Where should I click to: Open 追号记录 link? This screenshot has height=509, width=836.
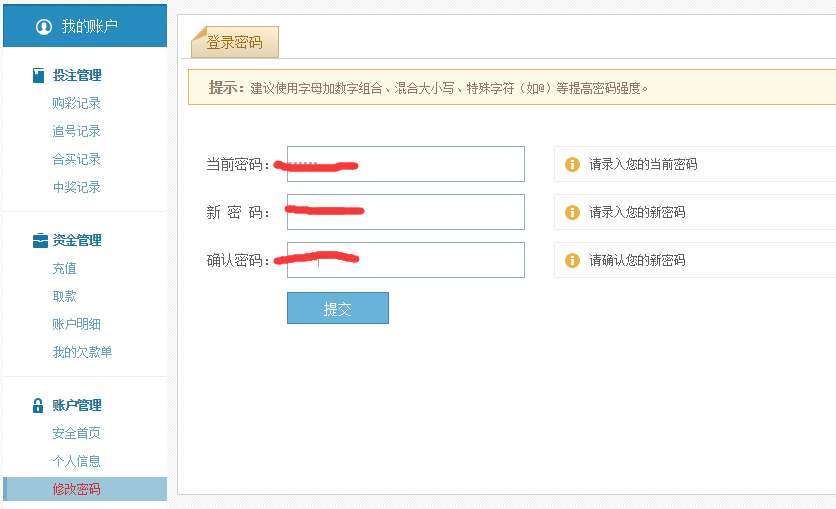76,131
